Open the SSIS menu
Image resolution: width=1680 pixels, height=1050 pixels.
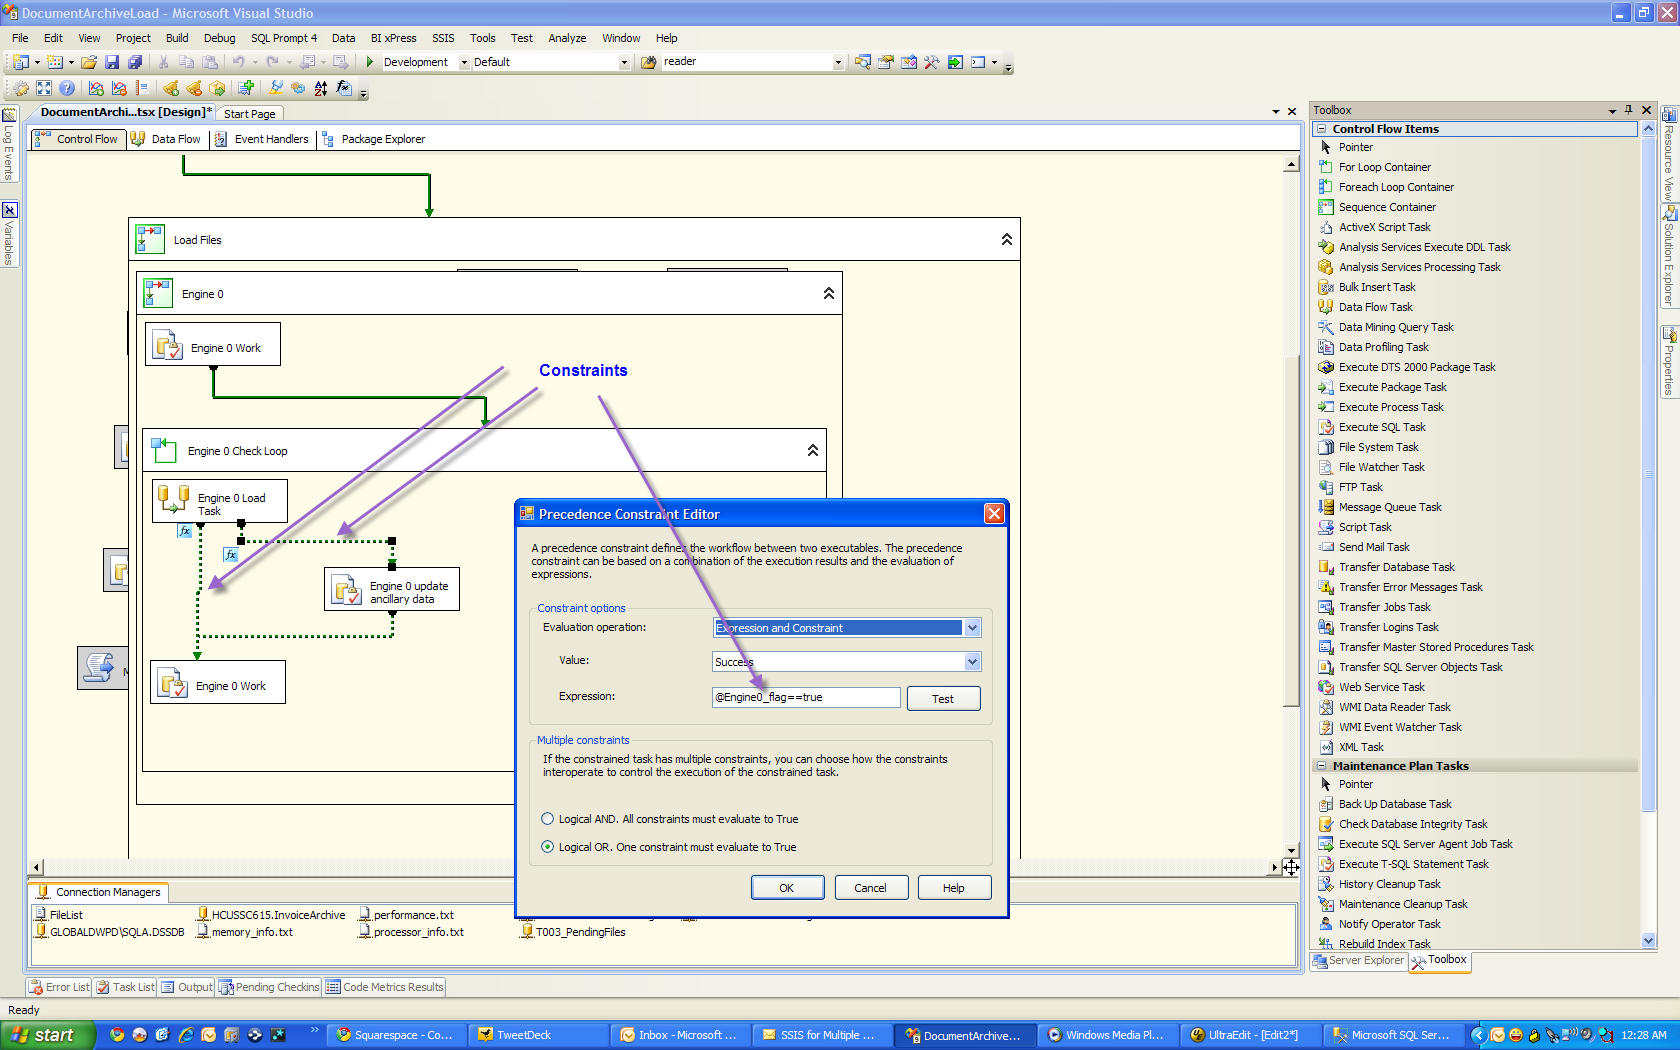click(443, 38)
